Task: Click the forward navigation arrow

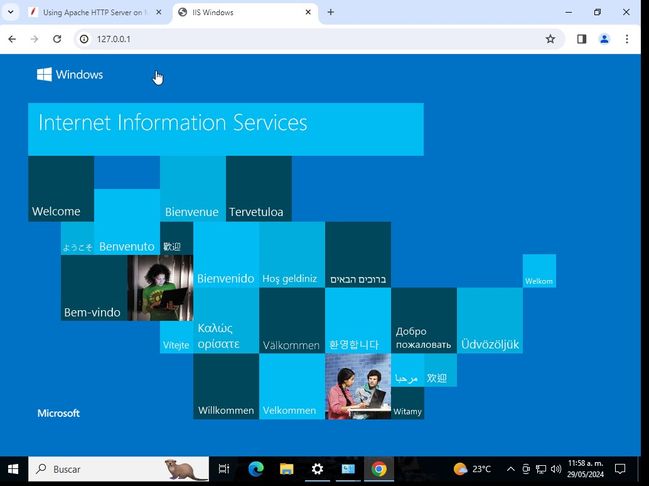Action: tap(34, 39)
